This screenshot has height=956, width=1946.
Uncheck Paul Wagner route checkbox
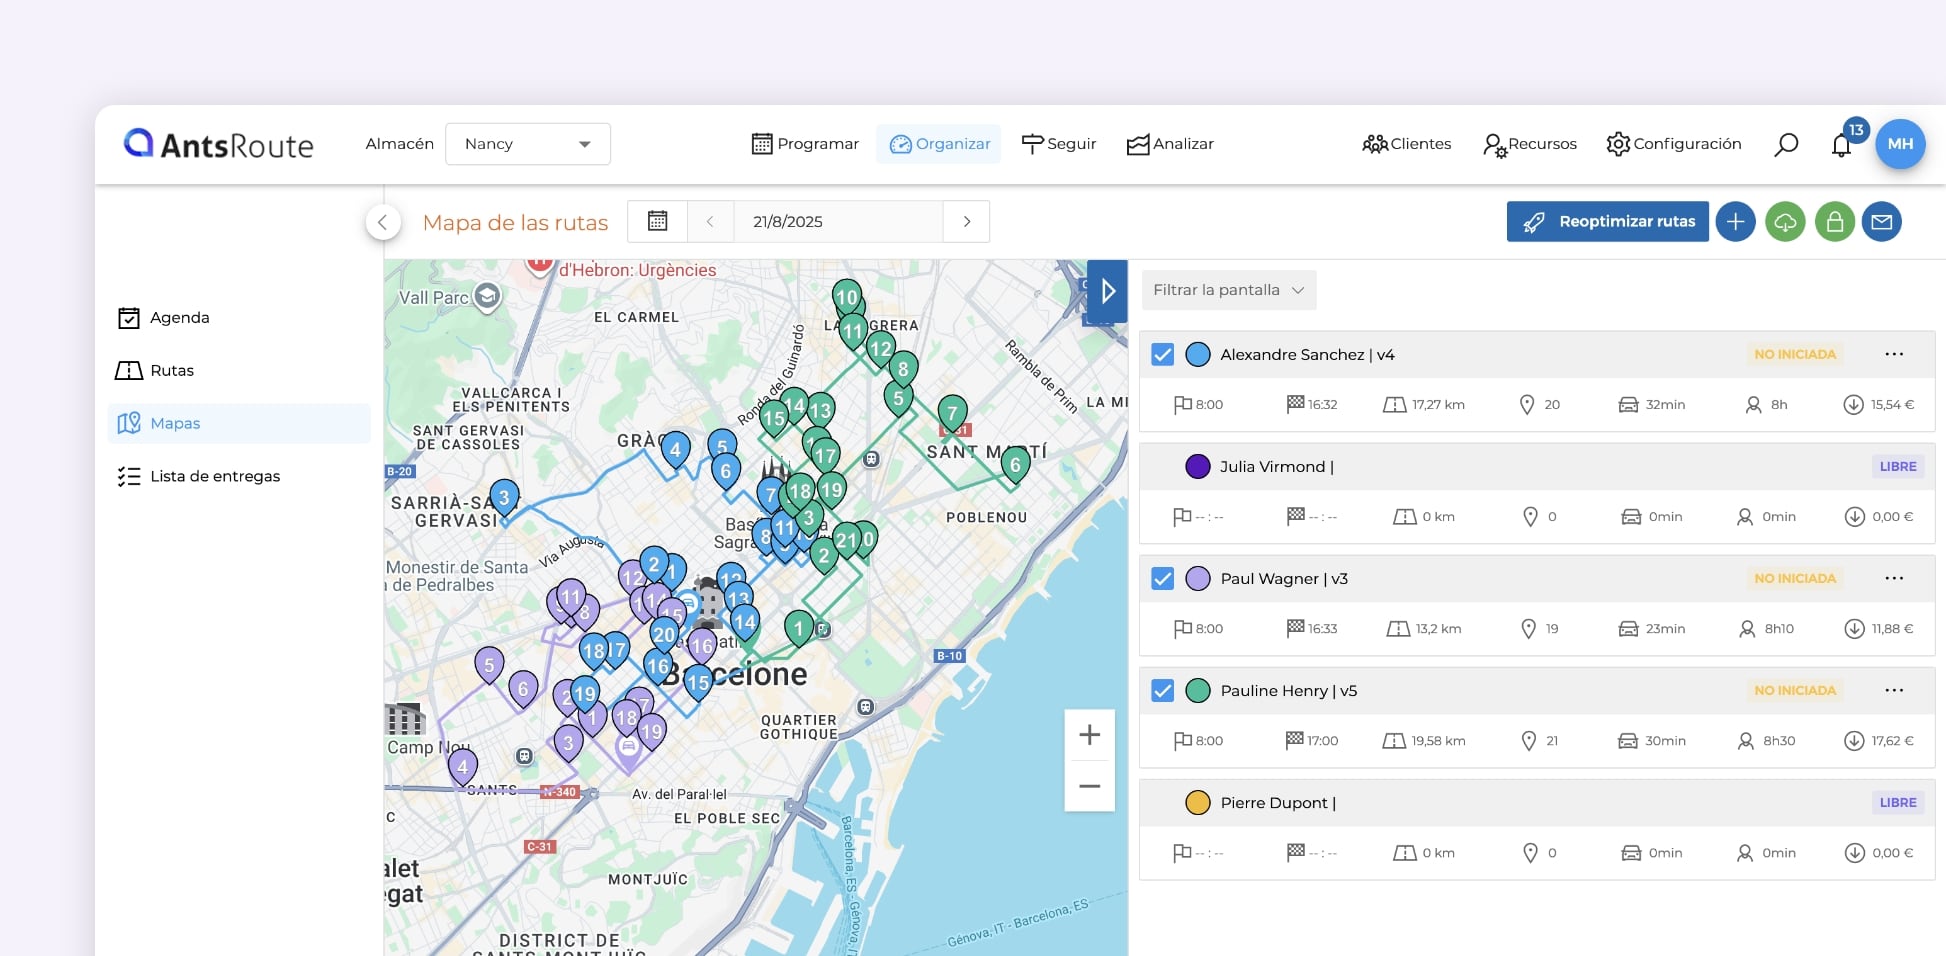1162,579
